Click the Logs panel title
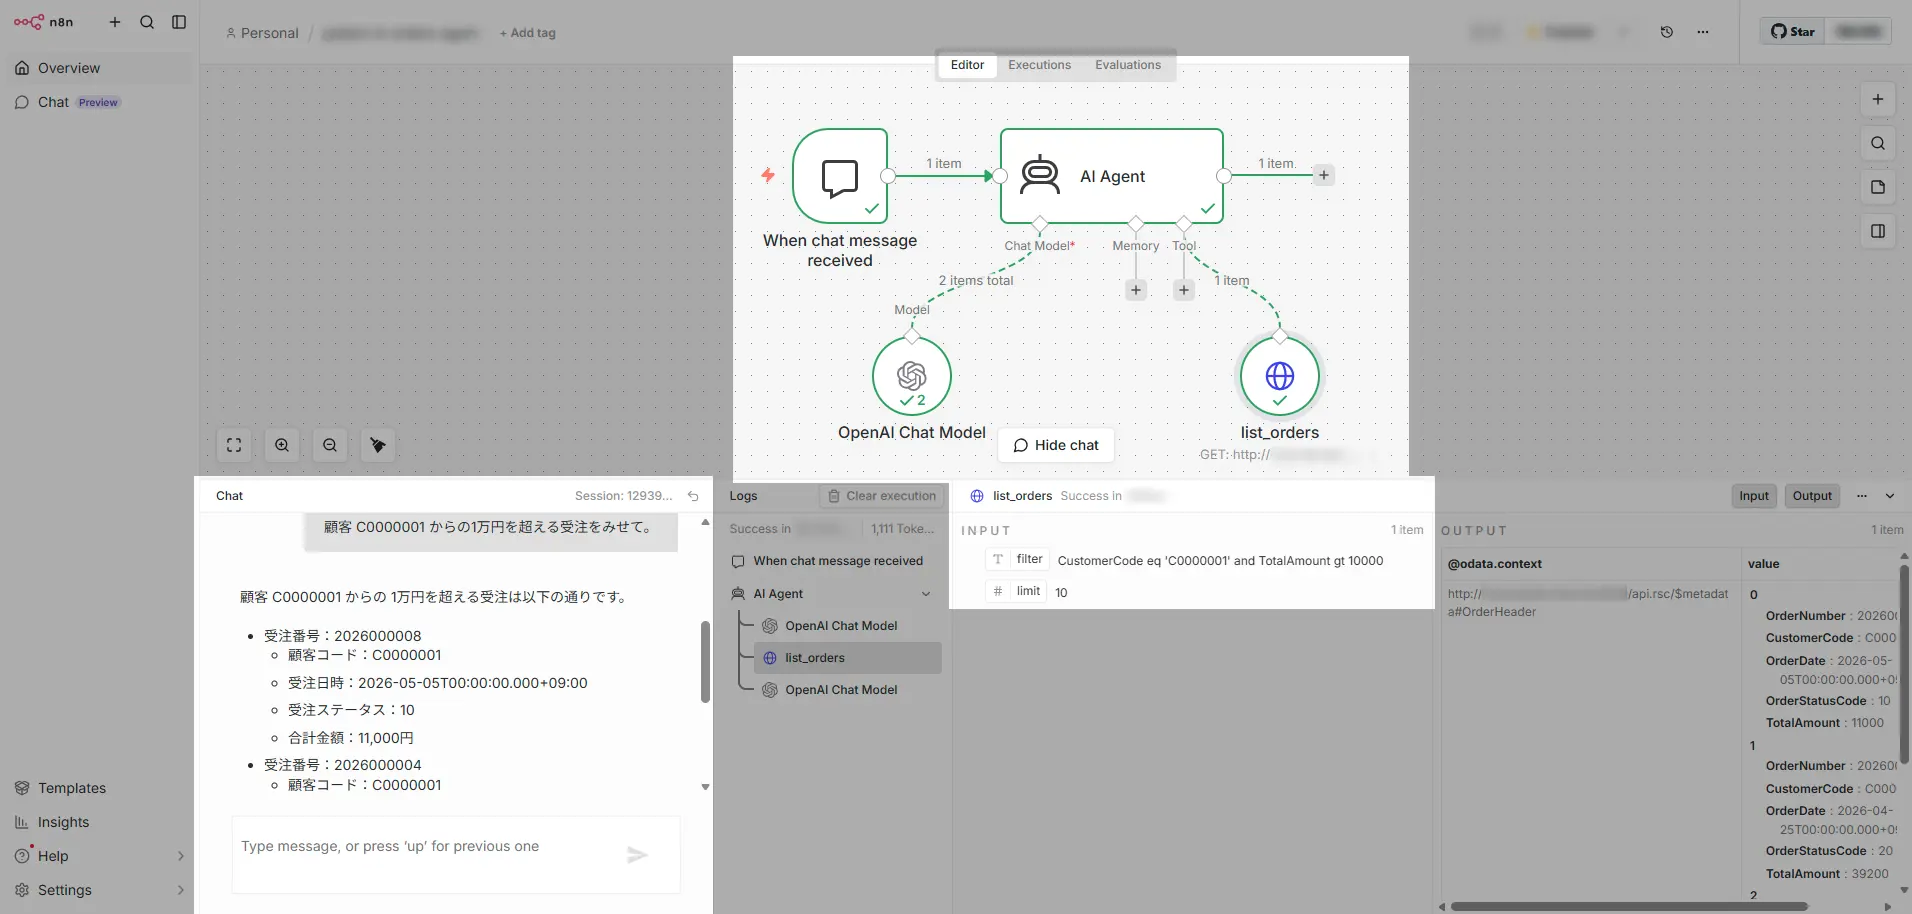1912x914 pixels. click(x=743, y=496)
